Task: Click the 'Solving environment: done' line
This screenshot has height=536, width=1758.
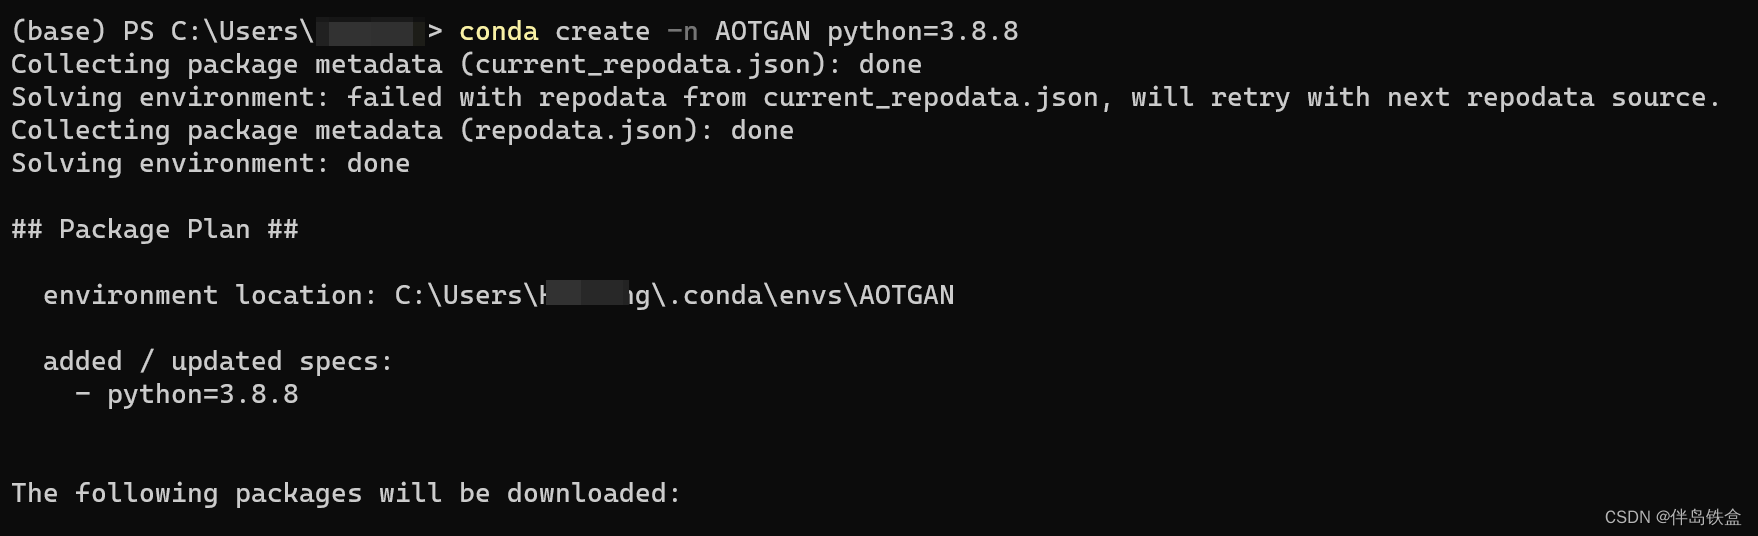Action: pos(210,164)
